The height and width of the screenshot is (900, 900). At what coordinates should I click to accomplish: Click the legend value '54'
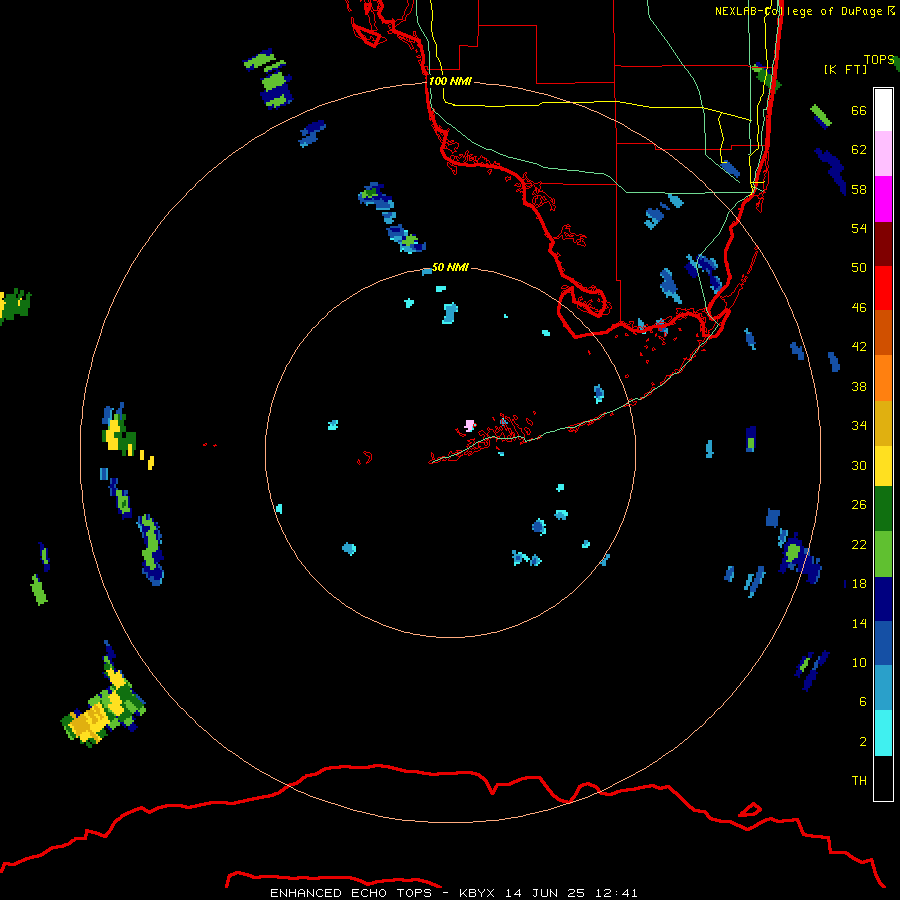(859, 228)
